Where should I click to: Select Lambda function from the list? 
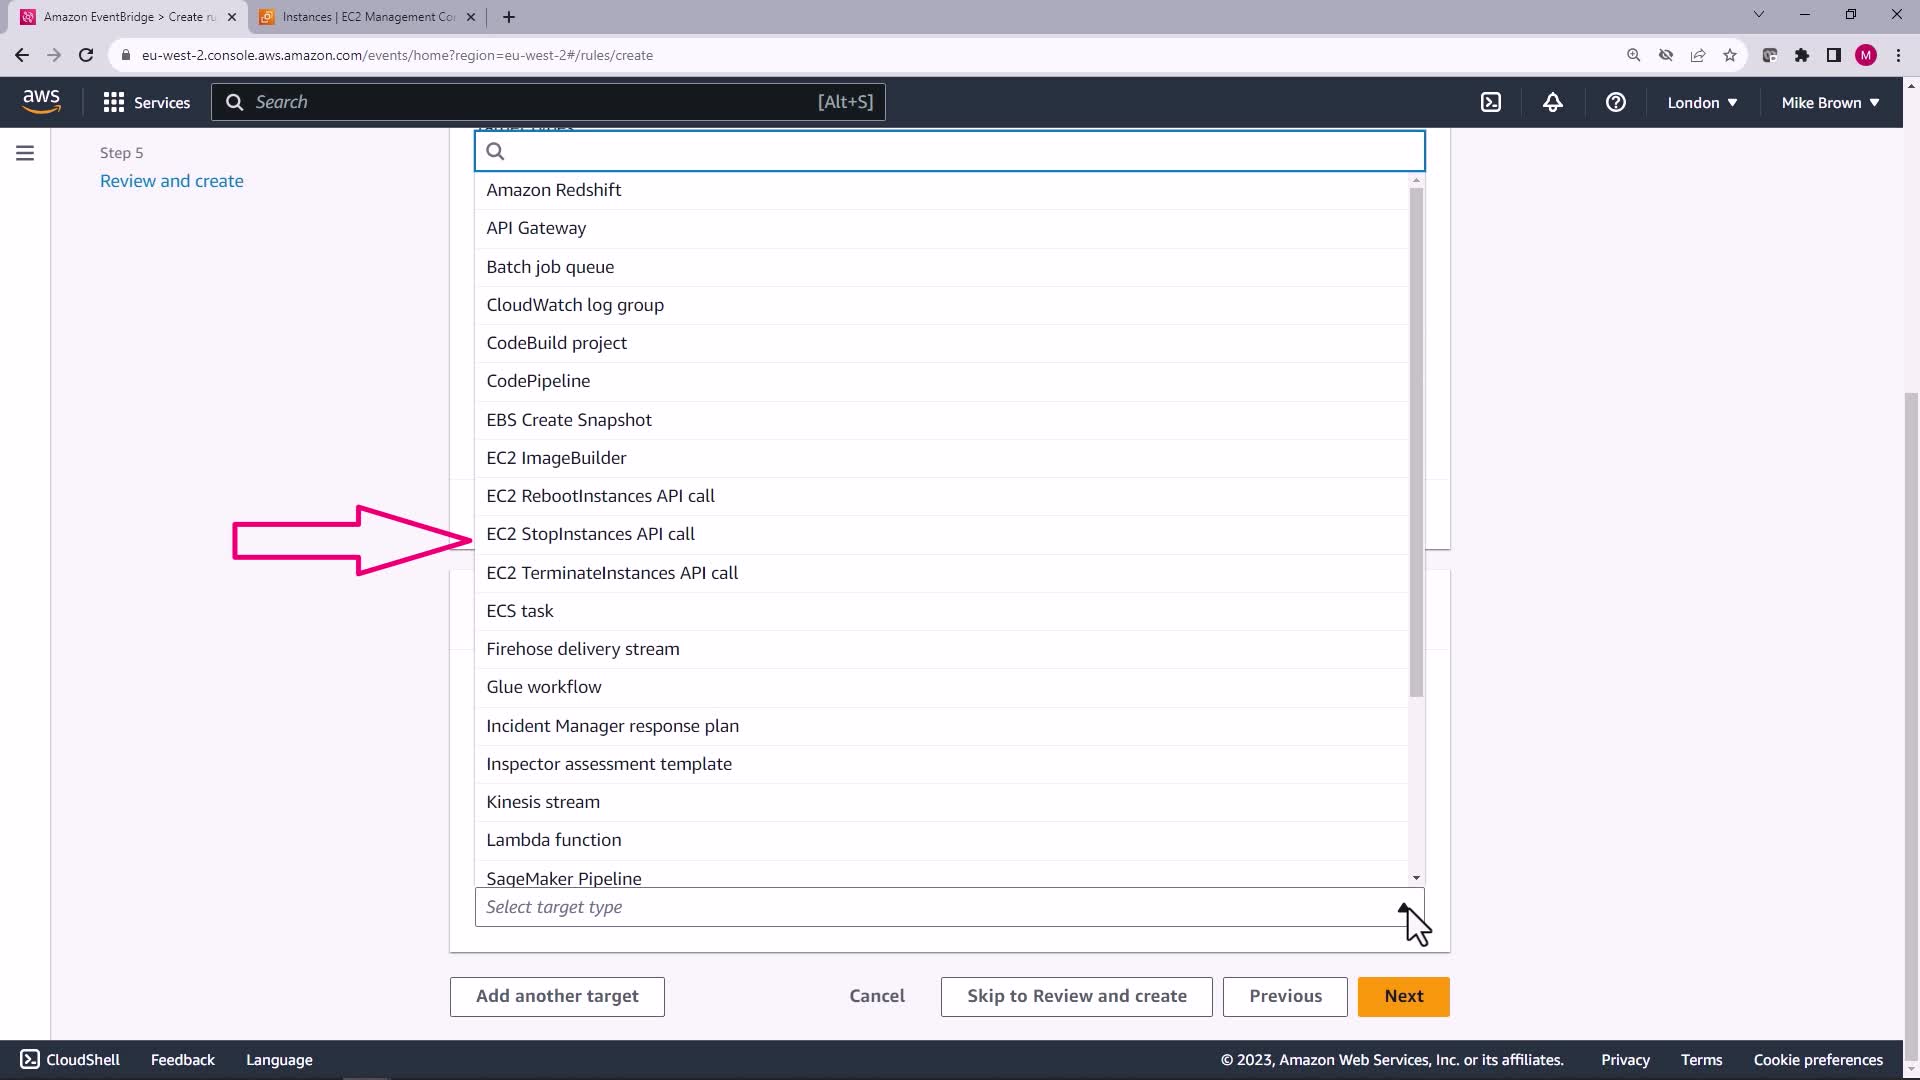pos(553,840)
